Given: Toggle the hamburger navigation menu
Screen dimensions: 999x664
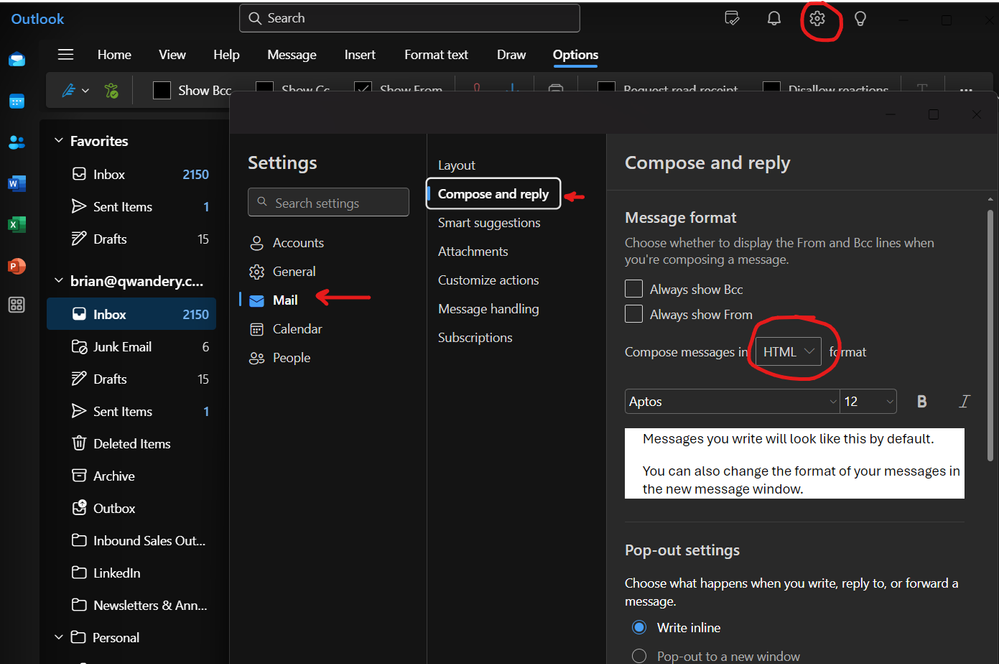Looking at the screenshot, I should click(x=66, y=55).
